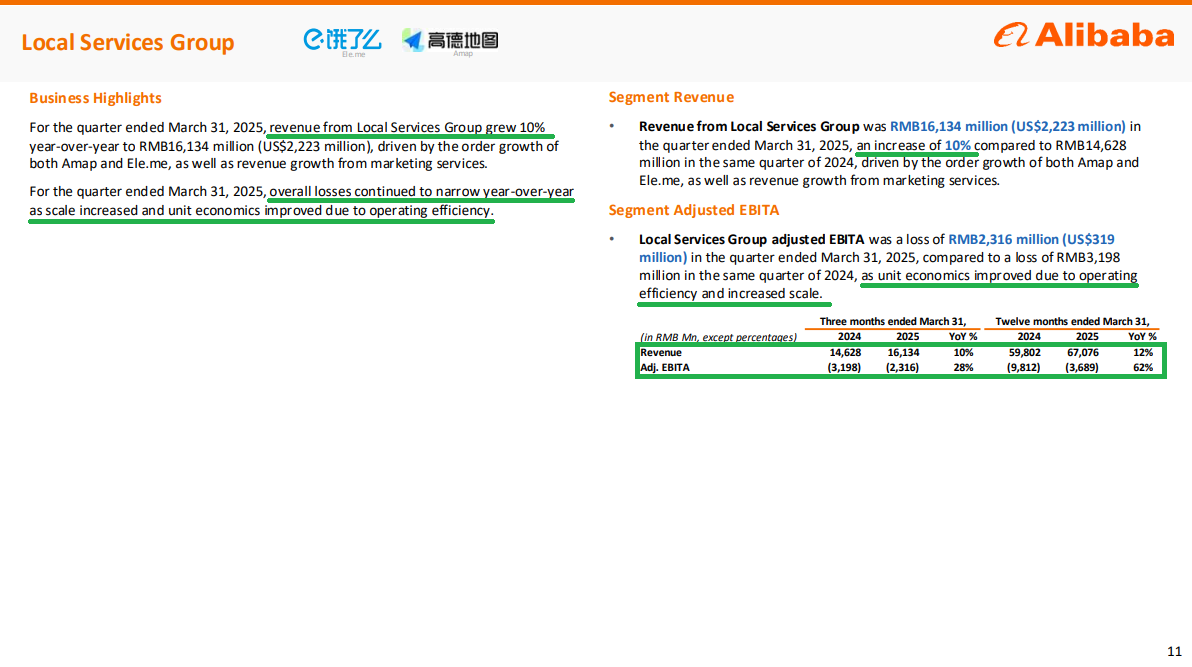This screenshot has width=1192, height=667.
Task: Click the Local Services Group title
Action: [128, 43]
